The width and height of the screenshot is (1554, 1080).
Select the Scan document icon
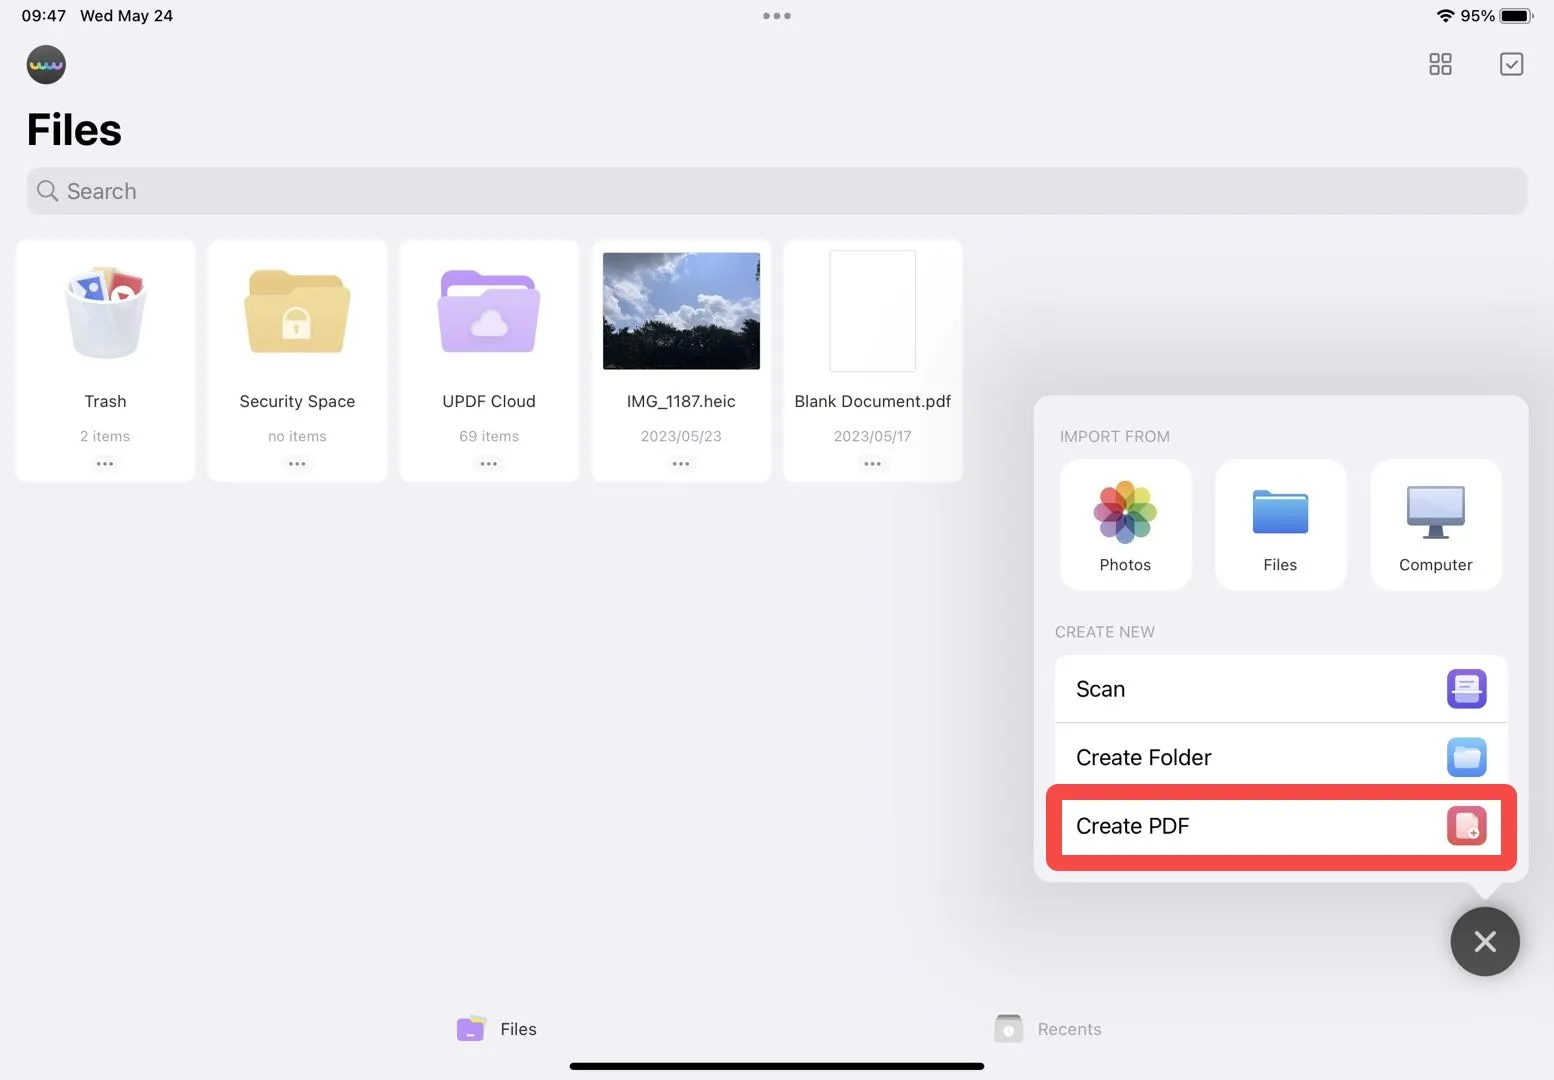[1466, 688]
